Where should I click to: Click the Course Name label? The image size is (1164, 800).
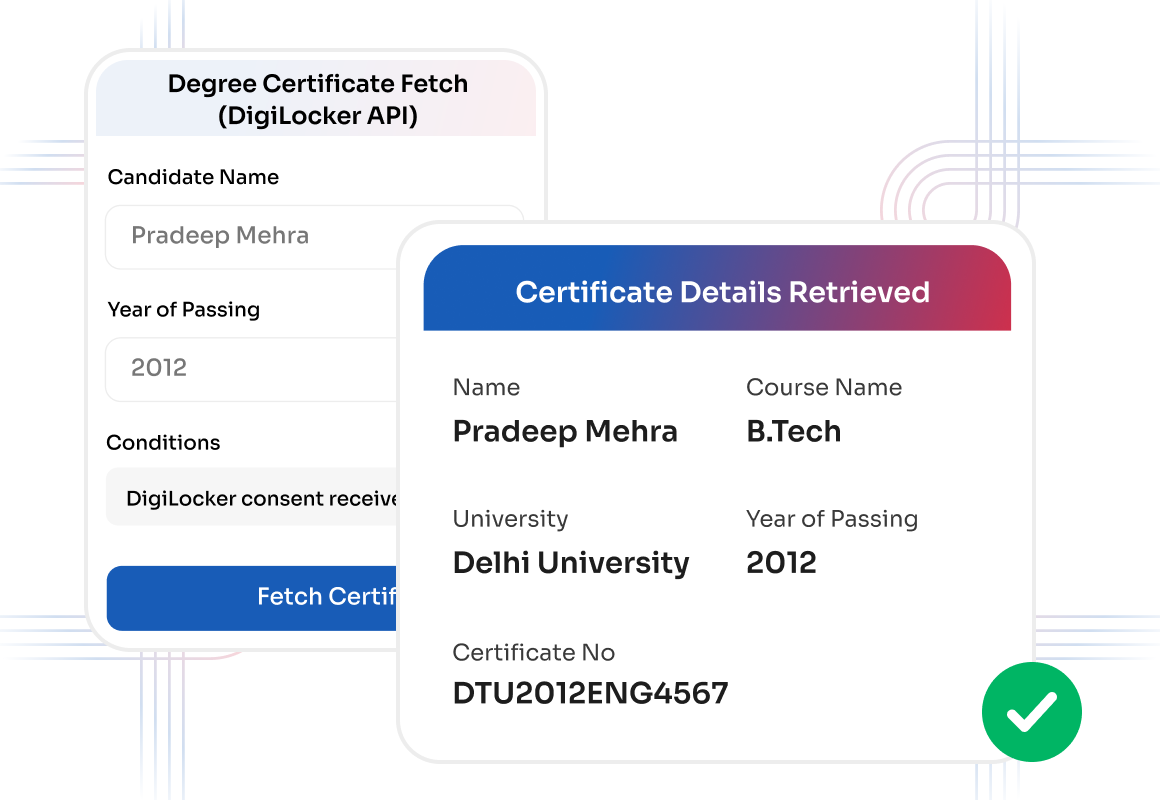coord(824,387)
